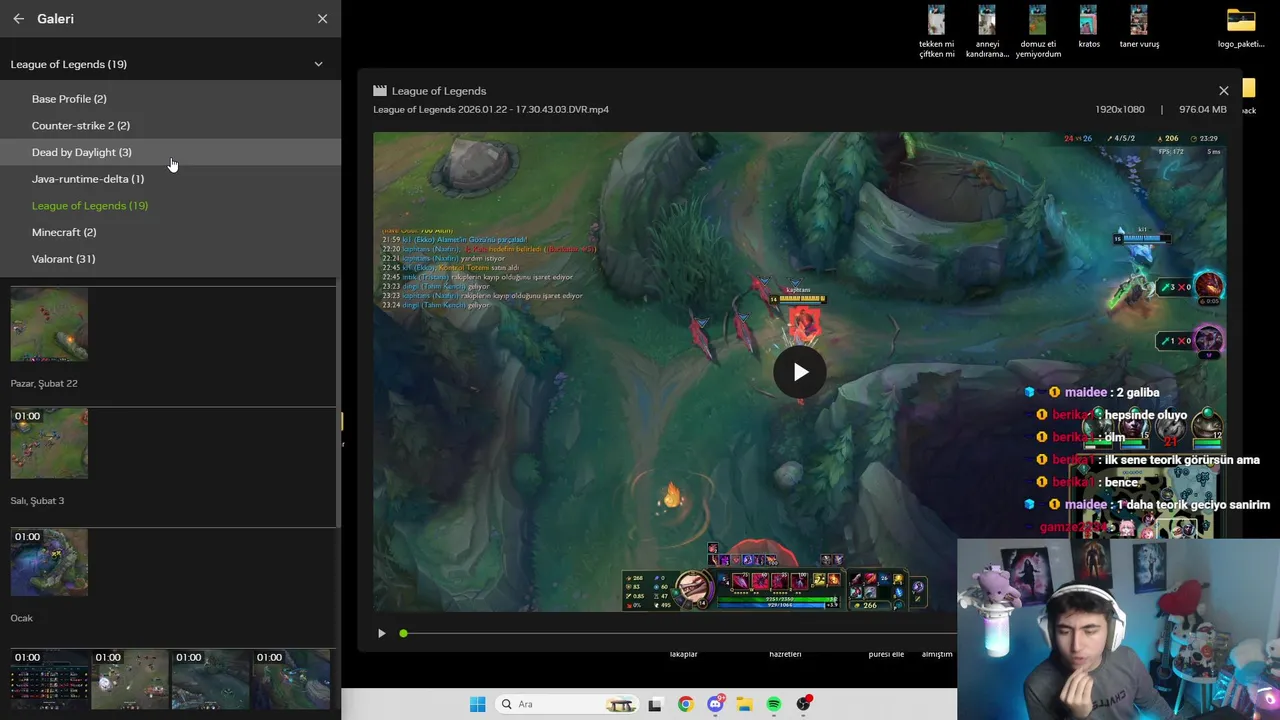The image size is (1280, 720).
Task: Click the large center play button on video
Action: [x=800, y=372]
